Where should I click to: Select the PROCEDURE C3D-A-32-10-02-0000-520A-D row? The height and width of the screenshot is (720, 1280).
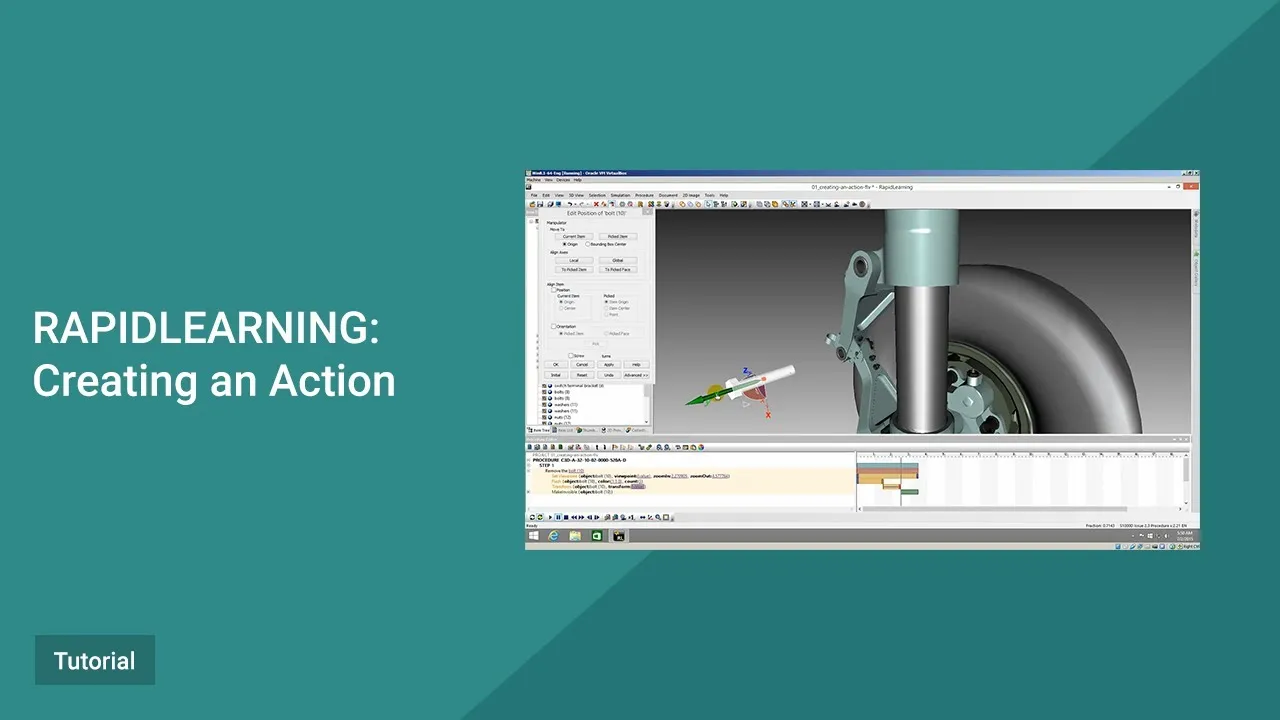pyautogui.click(x=580, y=460)
